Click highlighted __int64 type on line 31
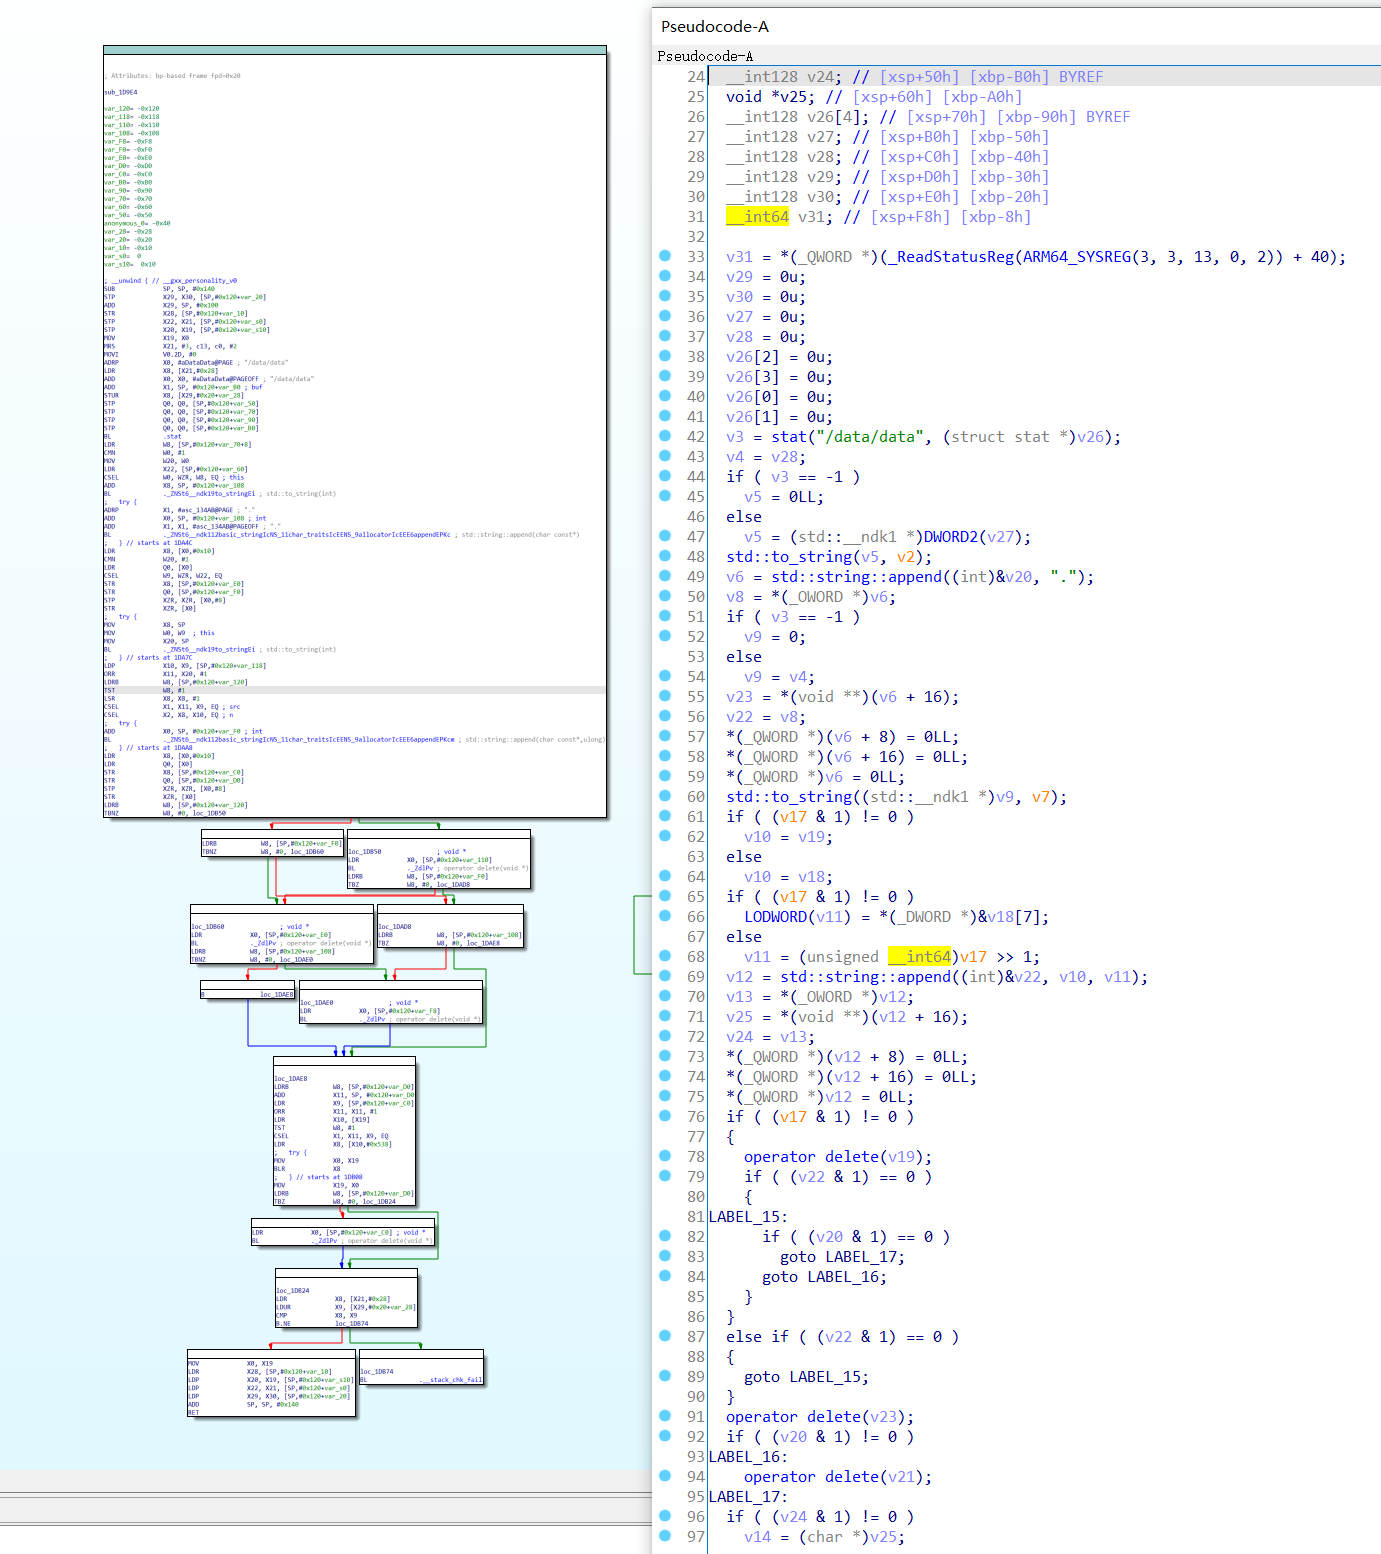 [758, 216]
